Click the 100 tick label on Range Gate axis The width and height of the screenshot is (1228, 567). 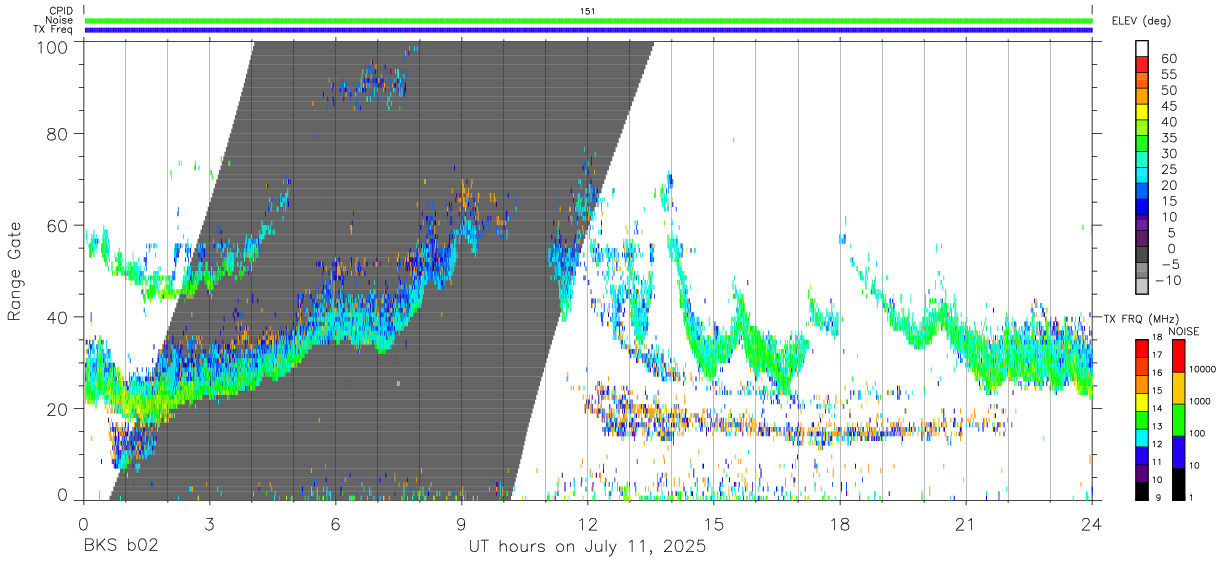(x=54, y=46)
